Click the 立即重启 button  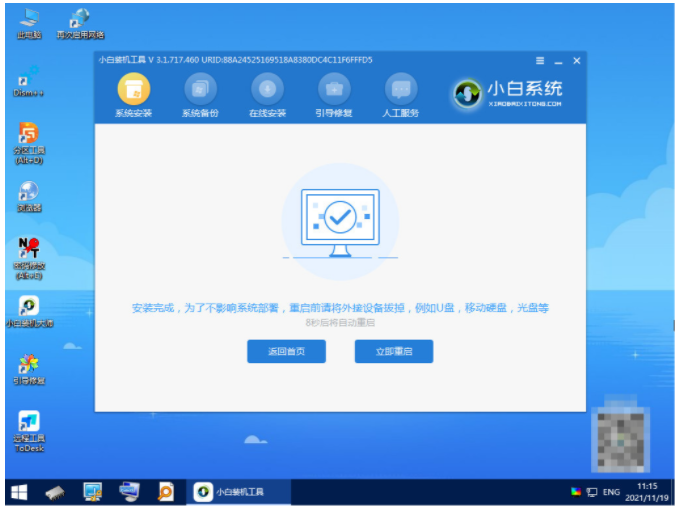[x=394, y=352]
